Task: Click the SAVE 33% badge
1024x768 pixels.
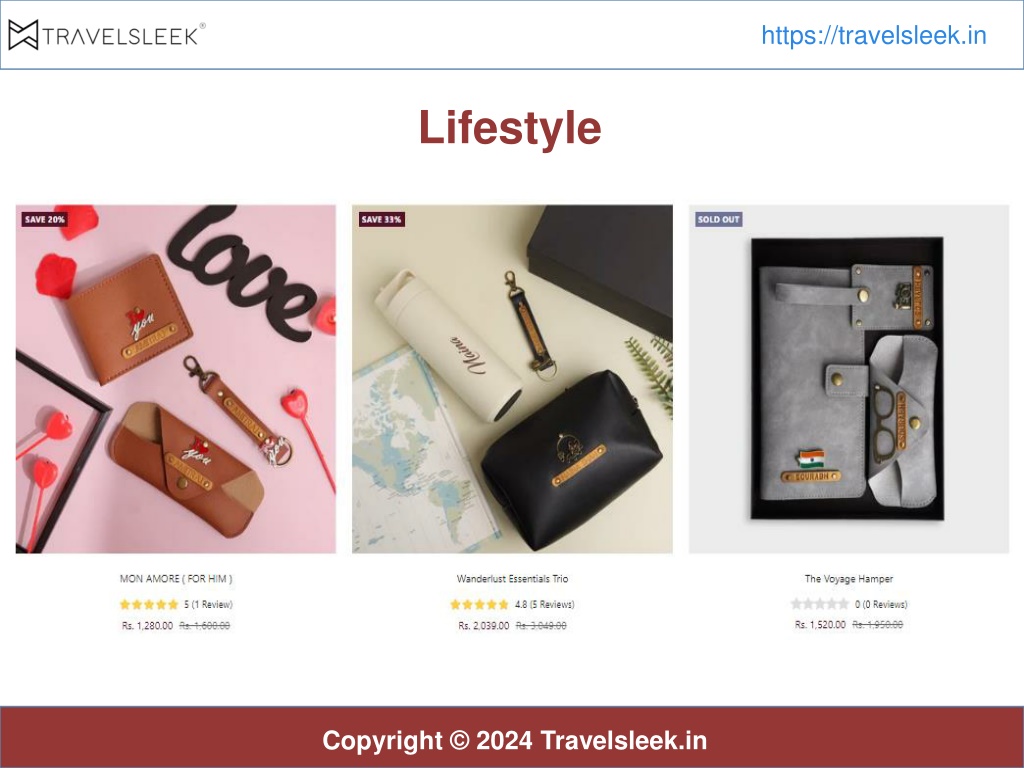Action: pos(381,219)
